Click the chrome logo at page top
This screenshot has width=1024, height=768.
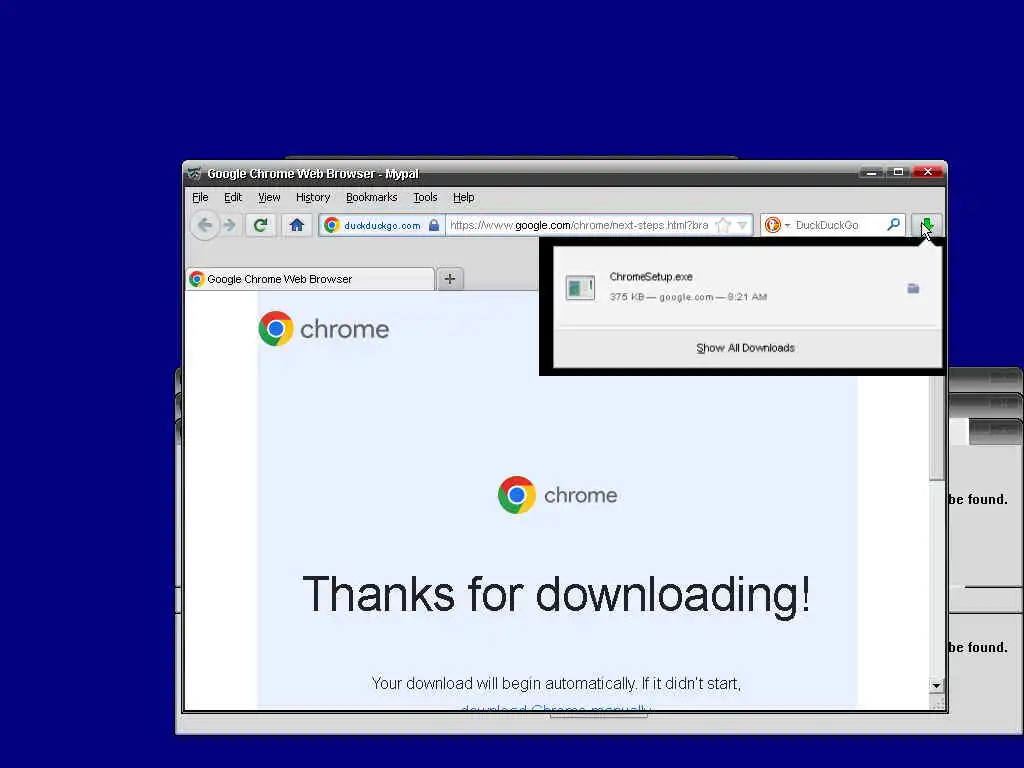pyautogui.click(x=323, y=328)
